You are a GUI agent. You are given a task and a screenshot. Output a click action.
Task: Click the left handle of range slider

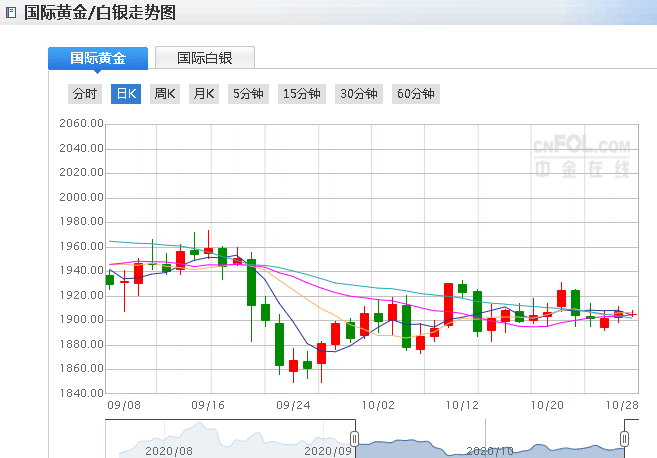pos(354,439)
